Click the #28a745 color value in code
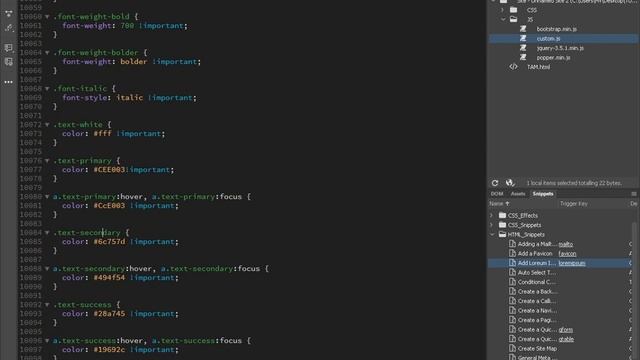This screenshot has height=360, width=640. (x=109, y=313)
